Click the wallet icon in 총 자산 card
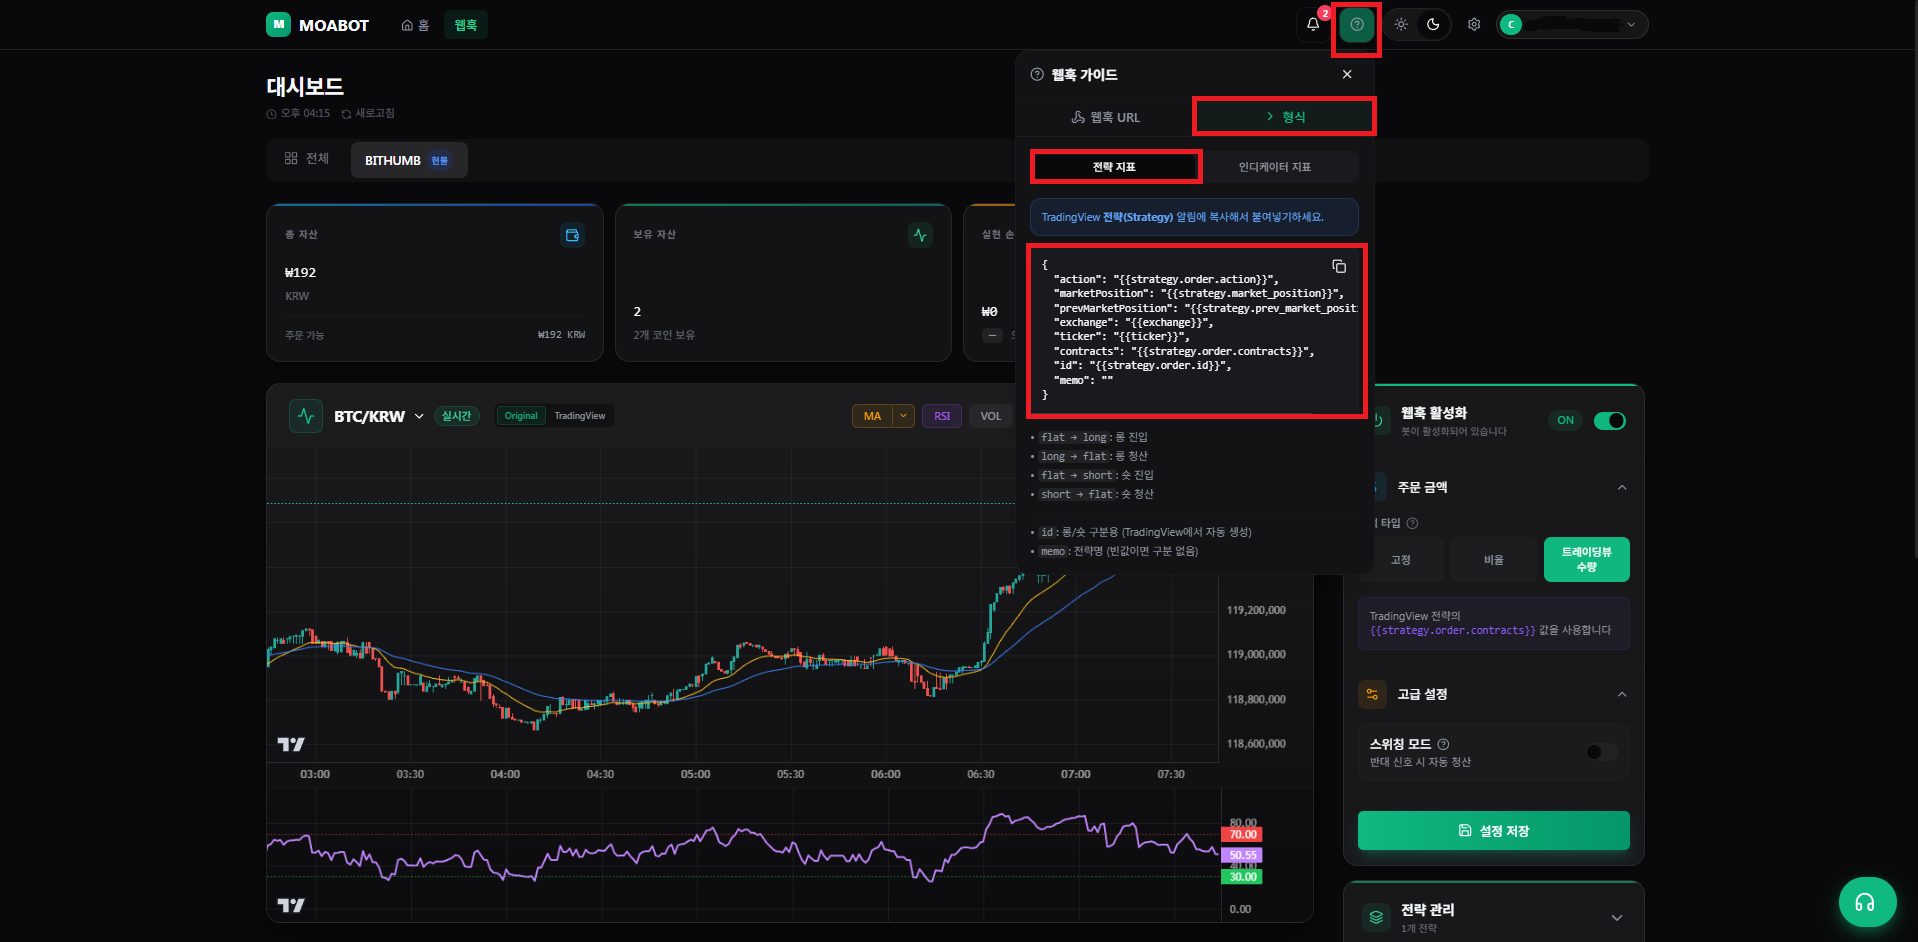The width and height of the screenshot is (1918, 942). point(572,235)
